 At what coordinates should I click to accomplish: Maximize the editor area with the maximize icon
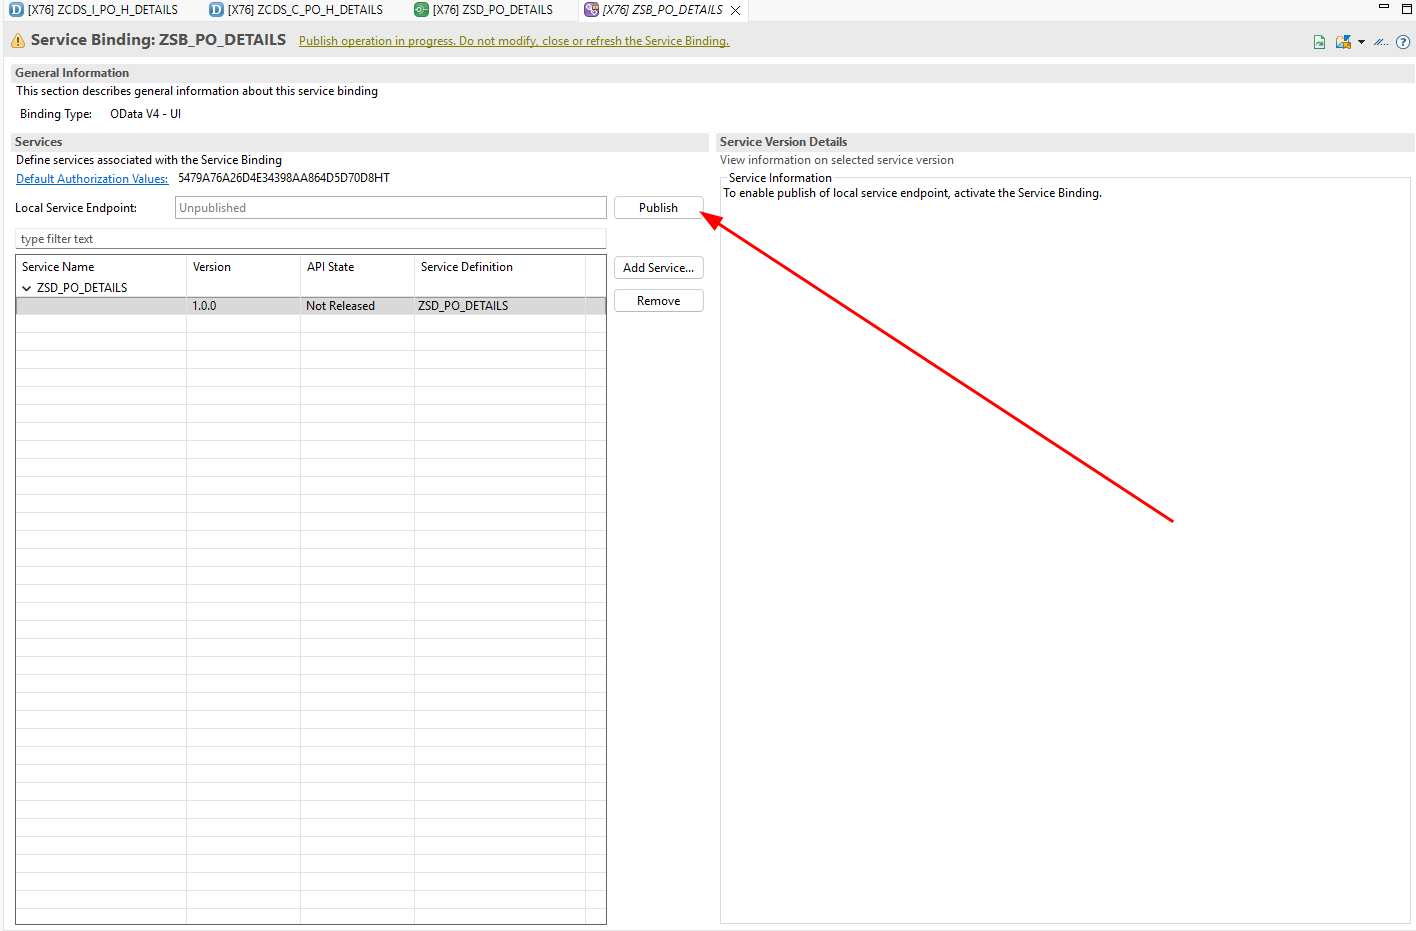tap(1406, 8)
